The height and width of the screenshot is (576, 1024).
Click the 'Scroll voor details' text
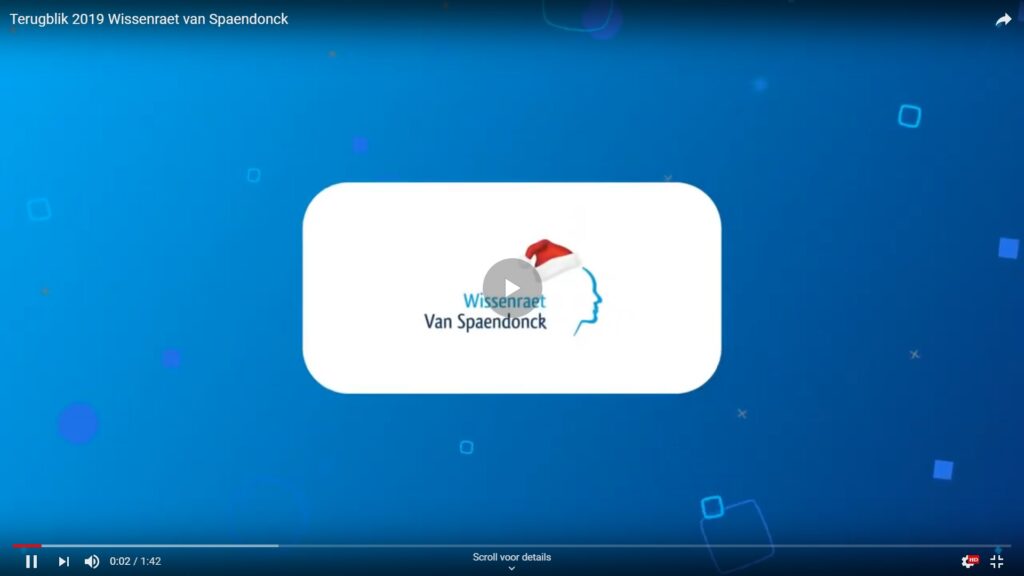click(x=511, y=557)
